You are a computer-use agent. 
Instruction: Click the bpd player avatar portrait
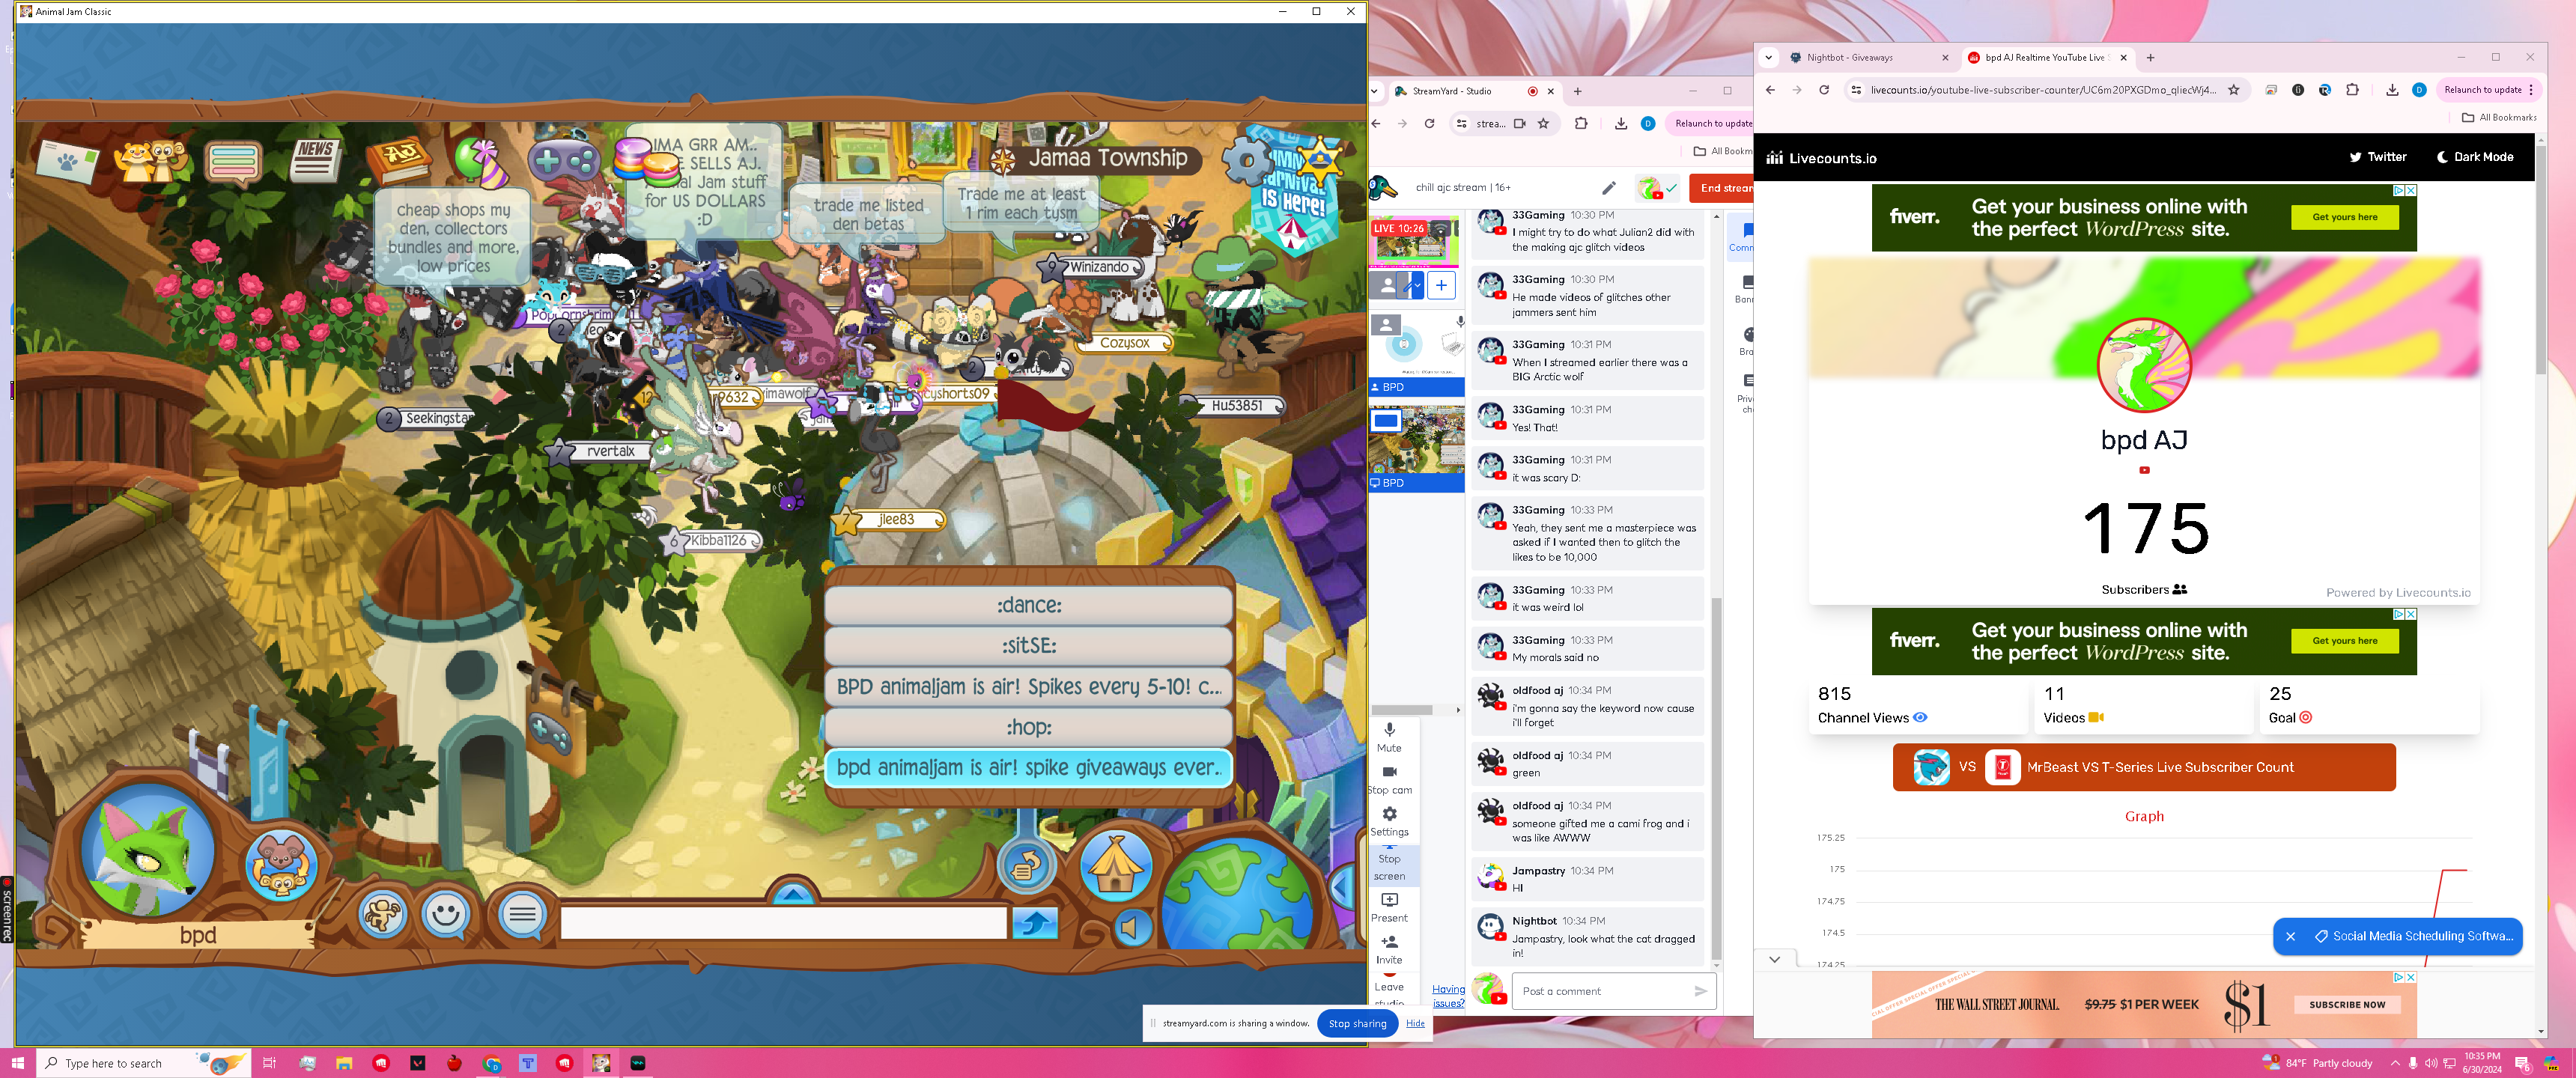pos(148,851)
